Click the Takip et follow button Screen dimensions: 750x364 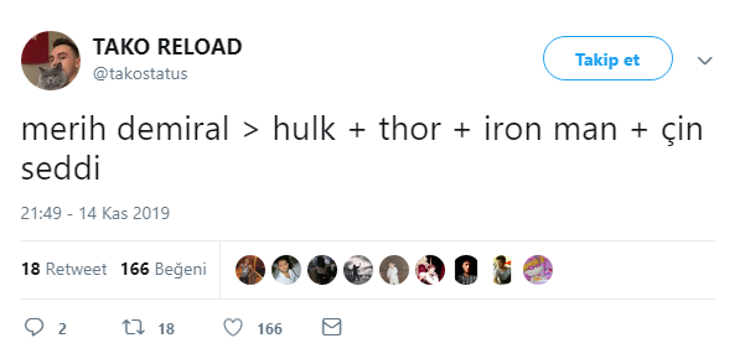[x=607, y=59]
